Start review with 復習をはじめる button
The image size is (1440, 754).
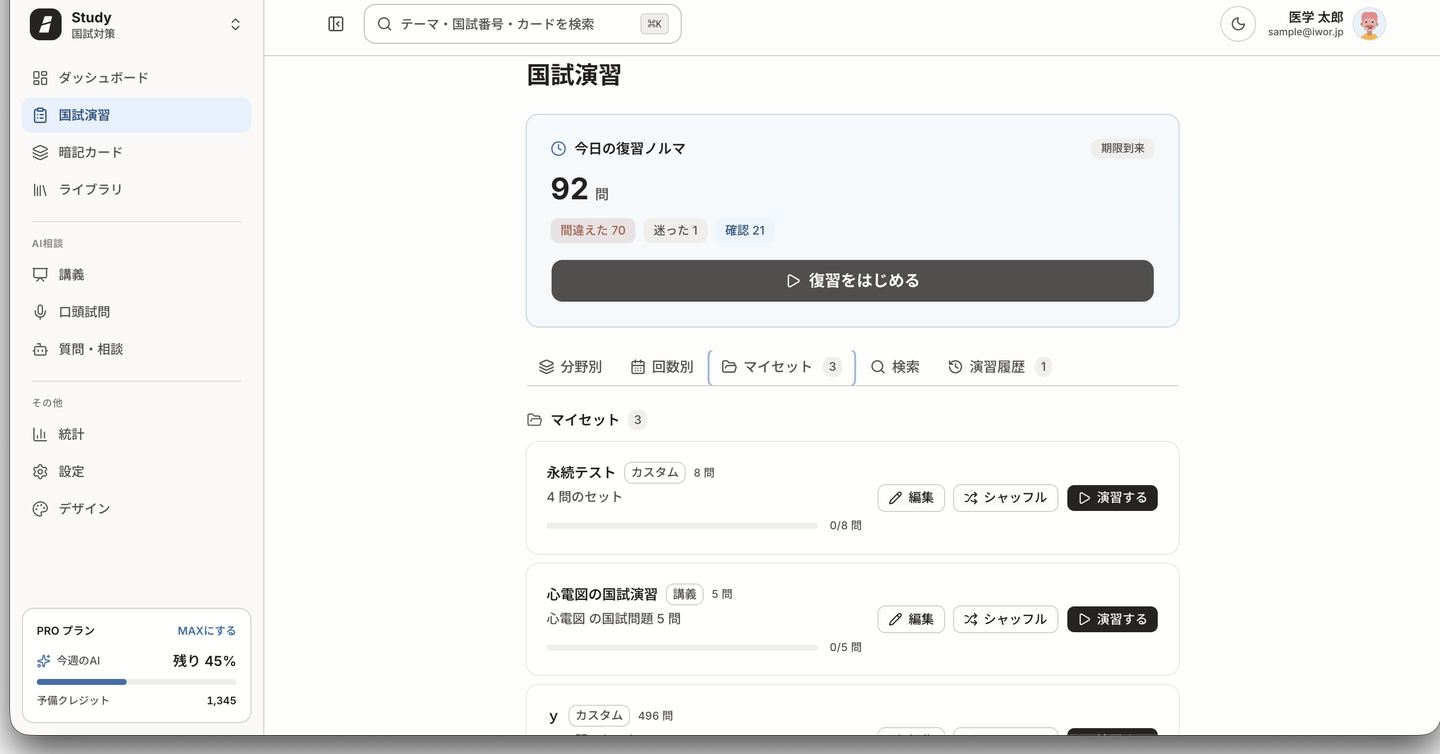852,281
